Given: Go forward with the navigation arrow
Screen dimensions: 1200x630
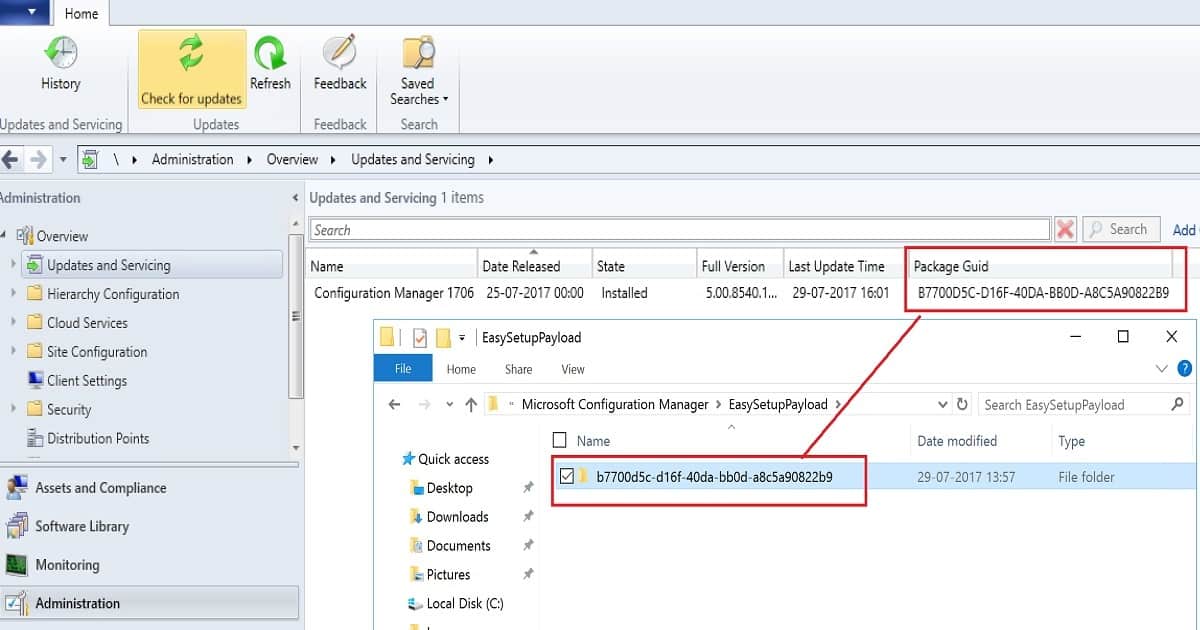Looking at the screenshot, I should point(38,159).
